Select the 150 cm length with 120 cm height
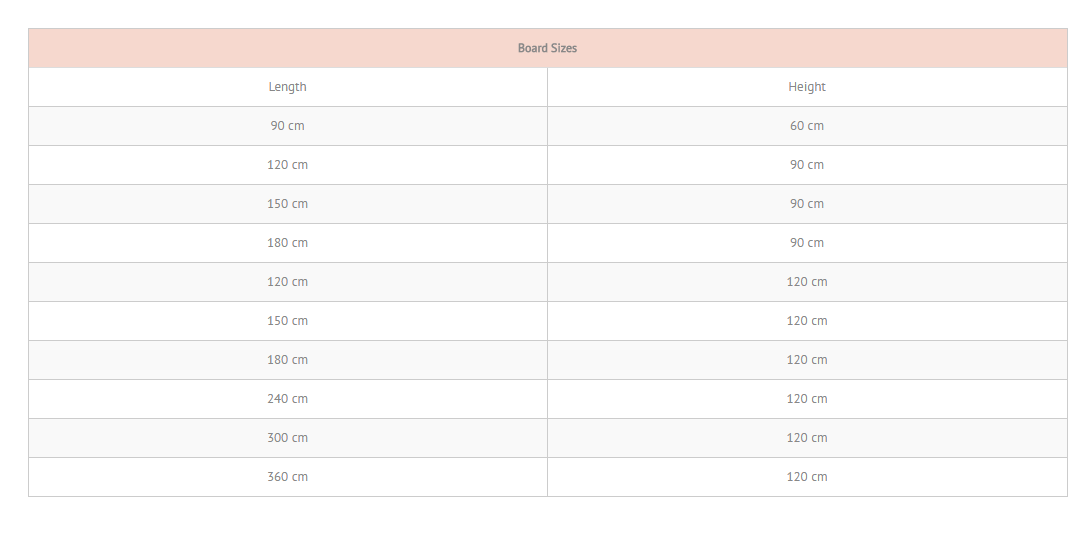This screenshot has width=1092, height=534. [288, 321]
